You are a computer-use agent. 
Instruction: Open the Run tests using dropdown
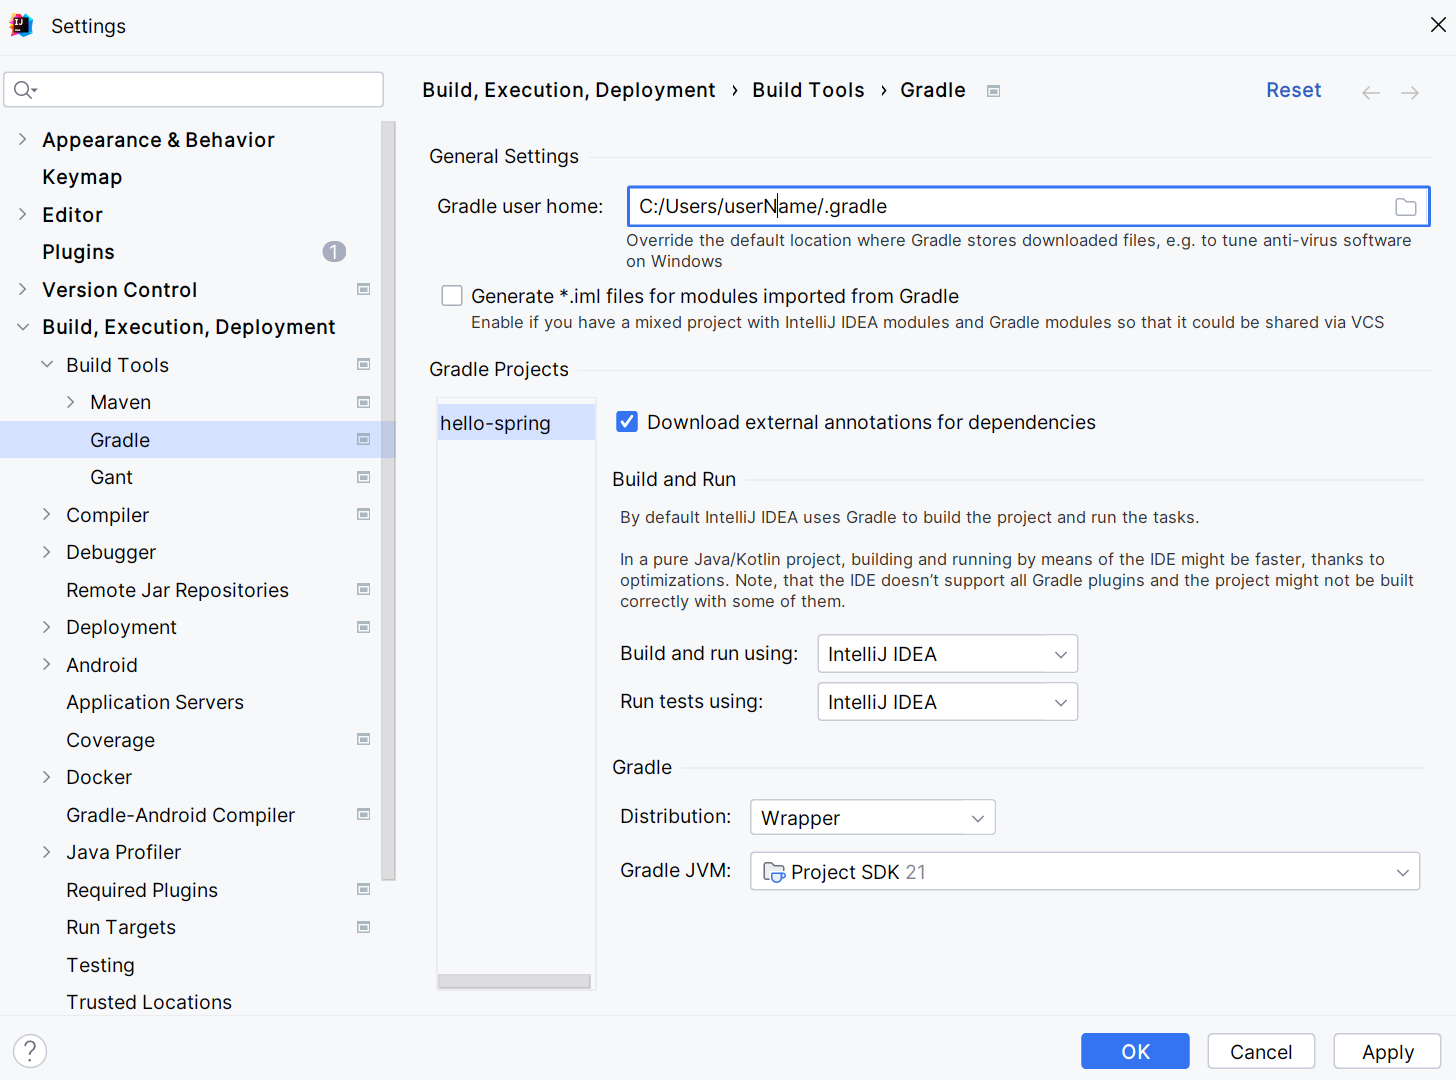coord(947,702)
